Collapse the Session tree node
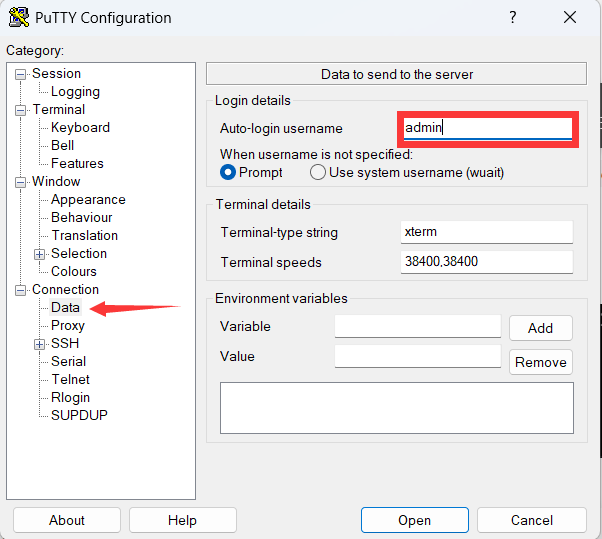 click(x=21, y=74)
